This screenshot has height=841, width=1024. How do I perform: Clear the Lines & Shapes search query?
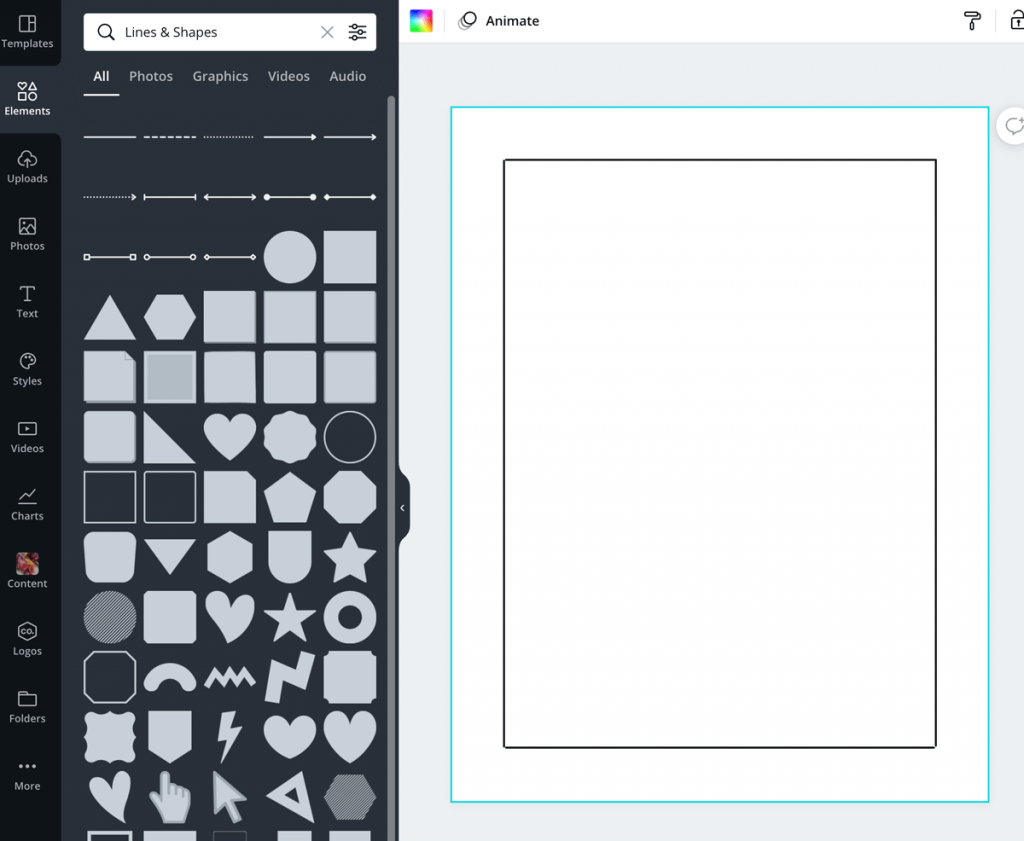click(x=327, y=32)
